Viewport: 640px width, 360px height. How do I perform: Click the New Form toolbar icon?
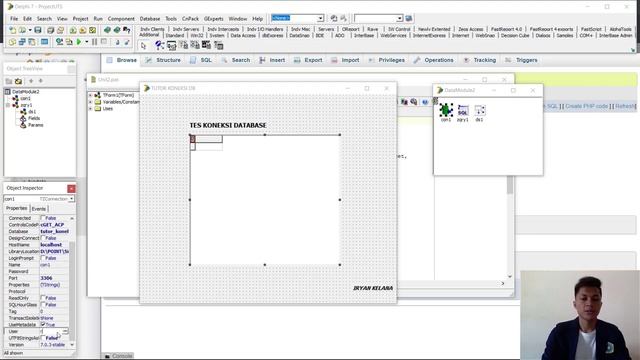tap(44, 42)
